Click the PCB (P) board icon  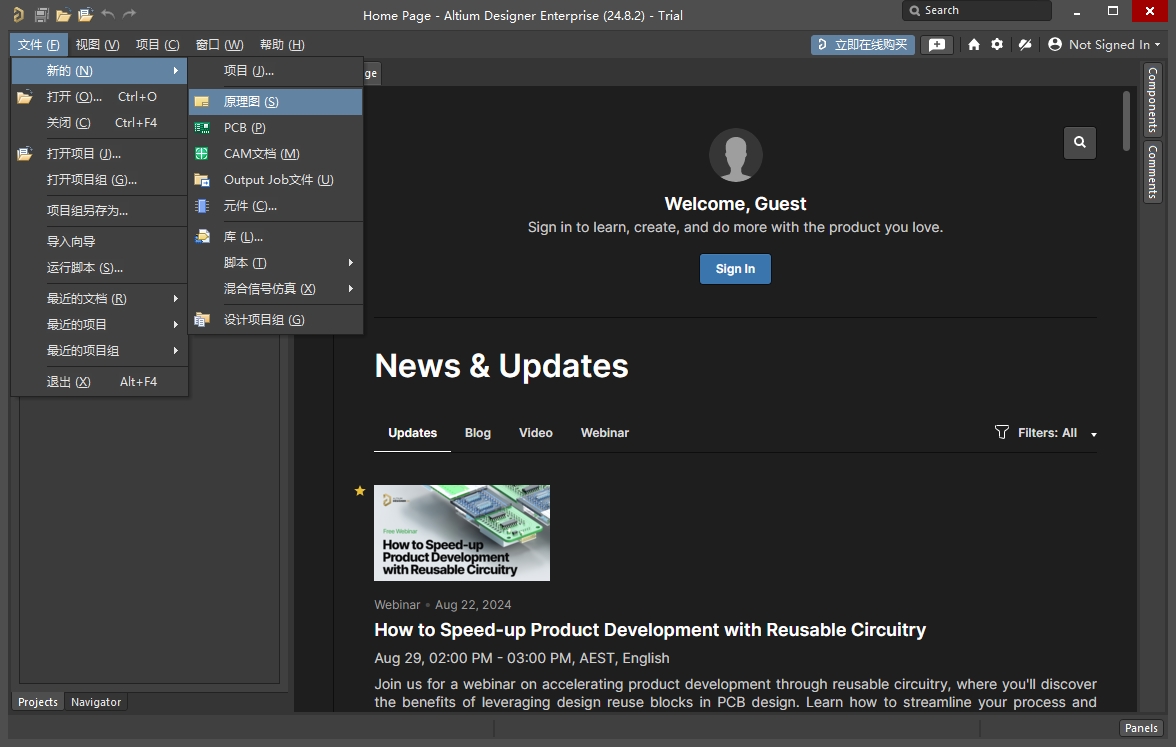point(202,128)
